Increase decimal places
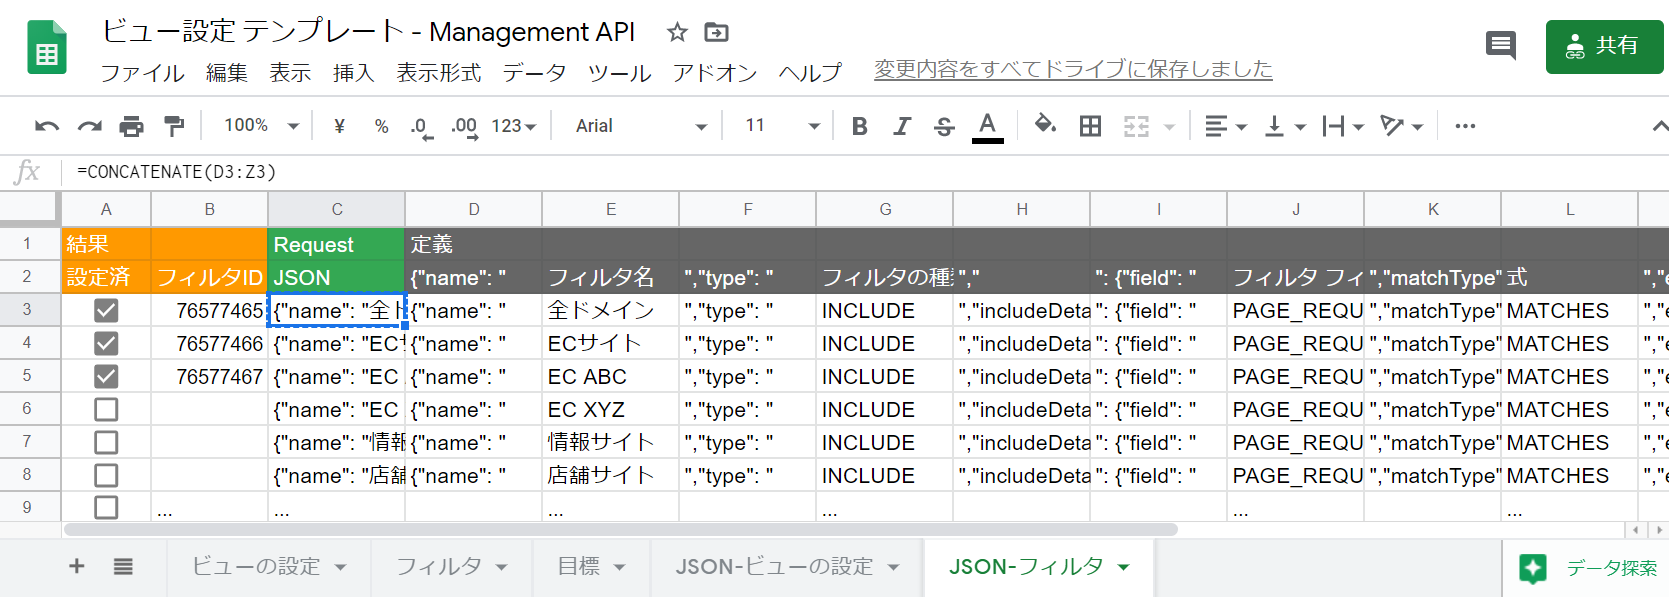This screenshot has width=1669, height=597. 464,127
